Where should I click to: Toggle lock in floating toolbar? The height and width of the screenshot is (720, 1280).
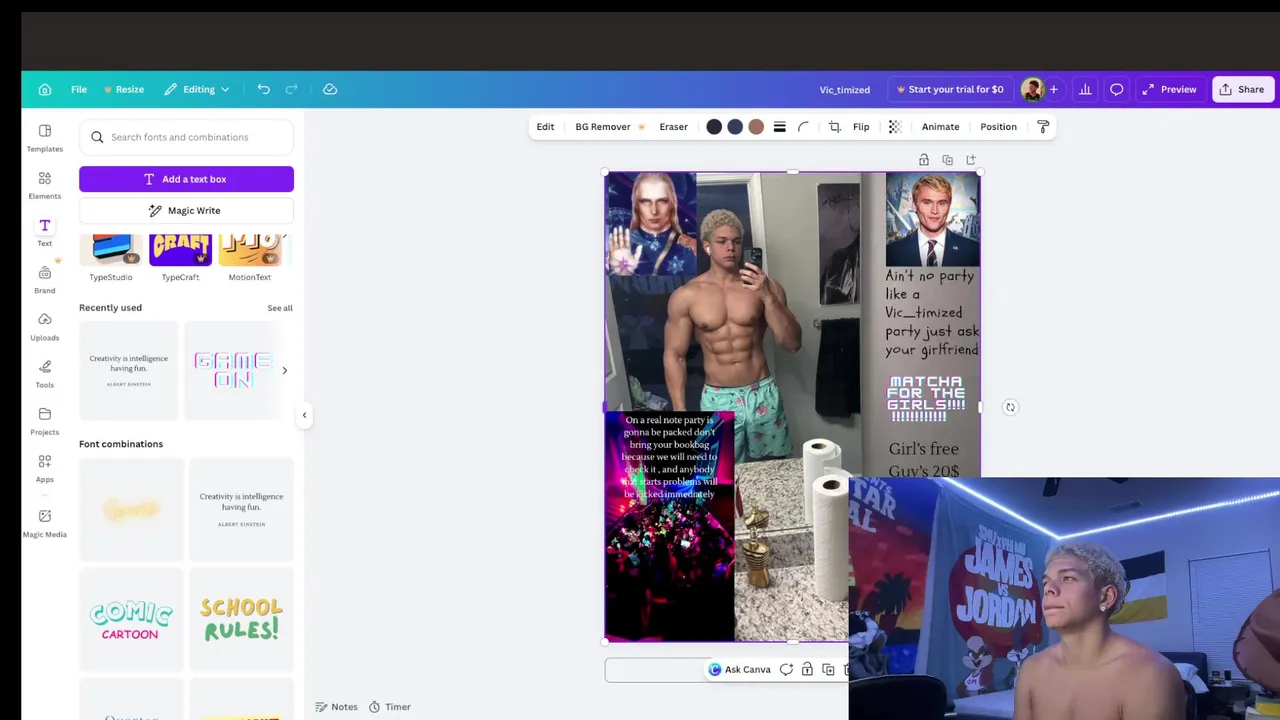tap(807, 670)
